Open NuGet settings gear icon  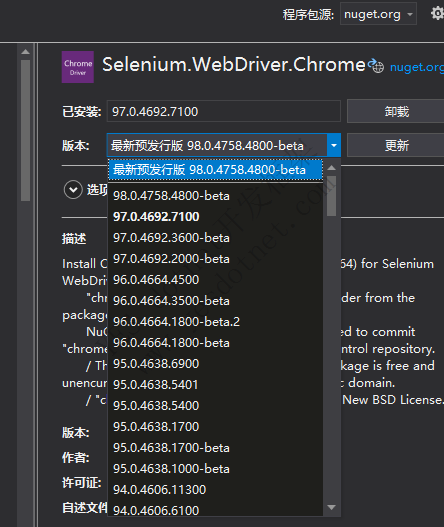437,14
